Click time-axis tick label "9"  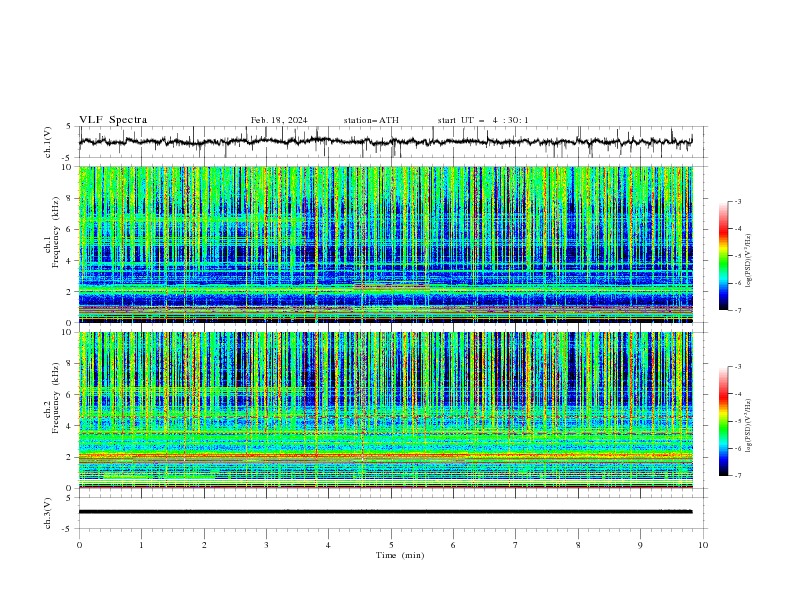pyautogui.click(x=640, y=545)
